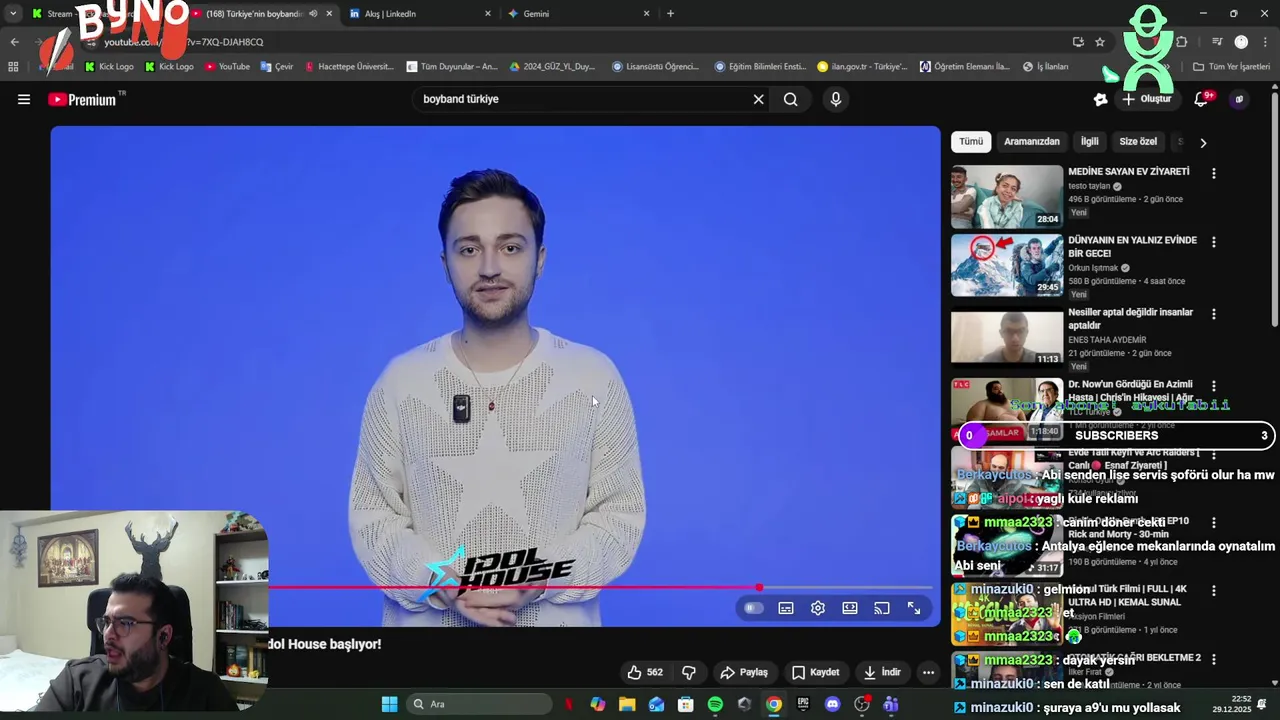Open YouTube notifications bell
Viewport: 1280px width, 720px height.
tap(1201, 99)
